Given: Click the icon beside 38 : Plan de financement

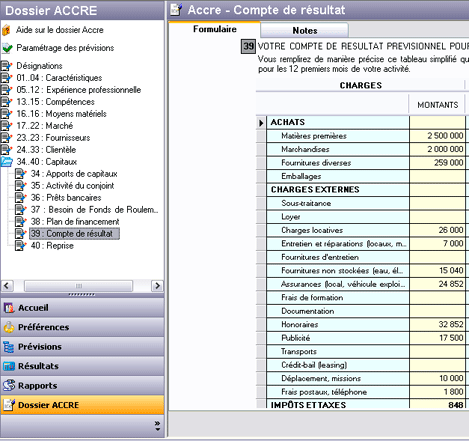Looking at the screenshot, I should 21,222.
